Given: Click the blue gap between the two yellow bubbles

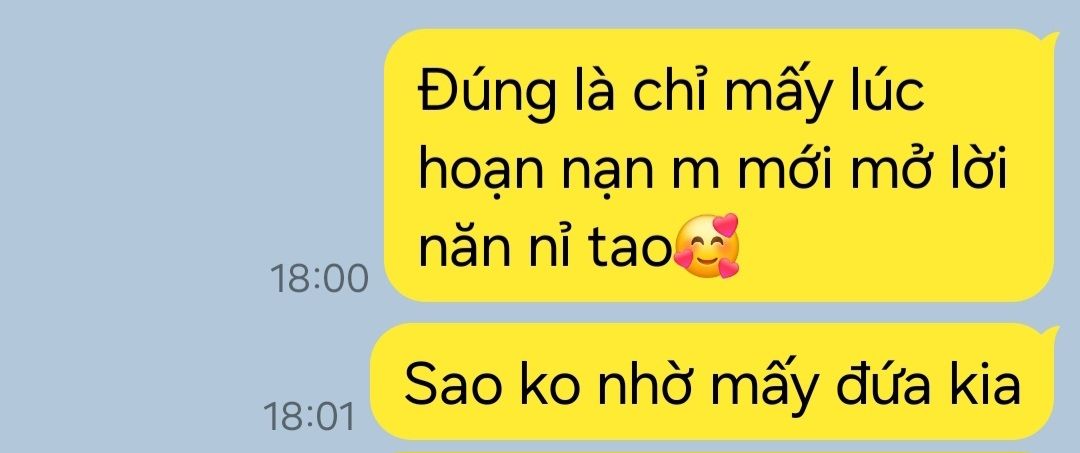Looking at the screenshot, I should (716, 313).
